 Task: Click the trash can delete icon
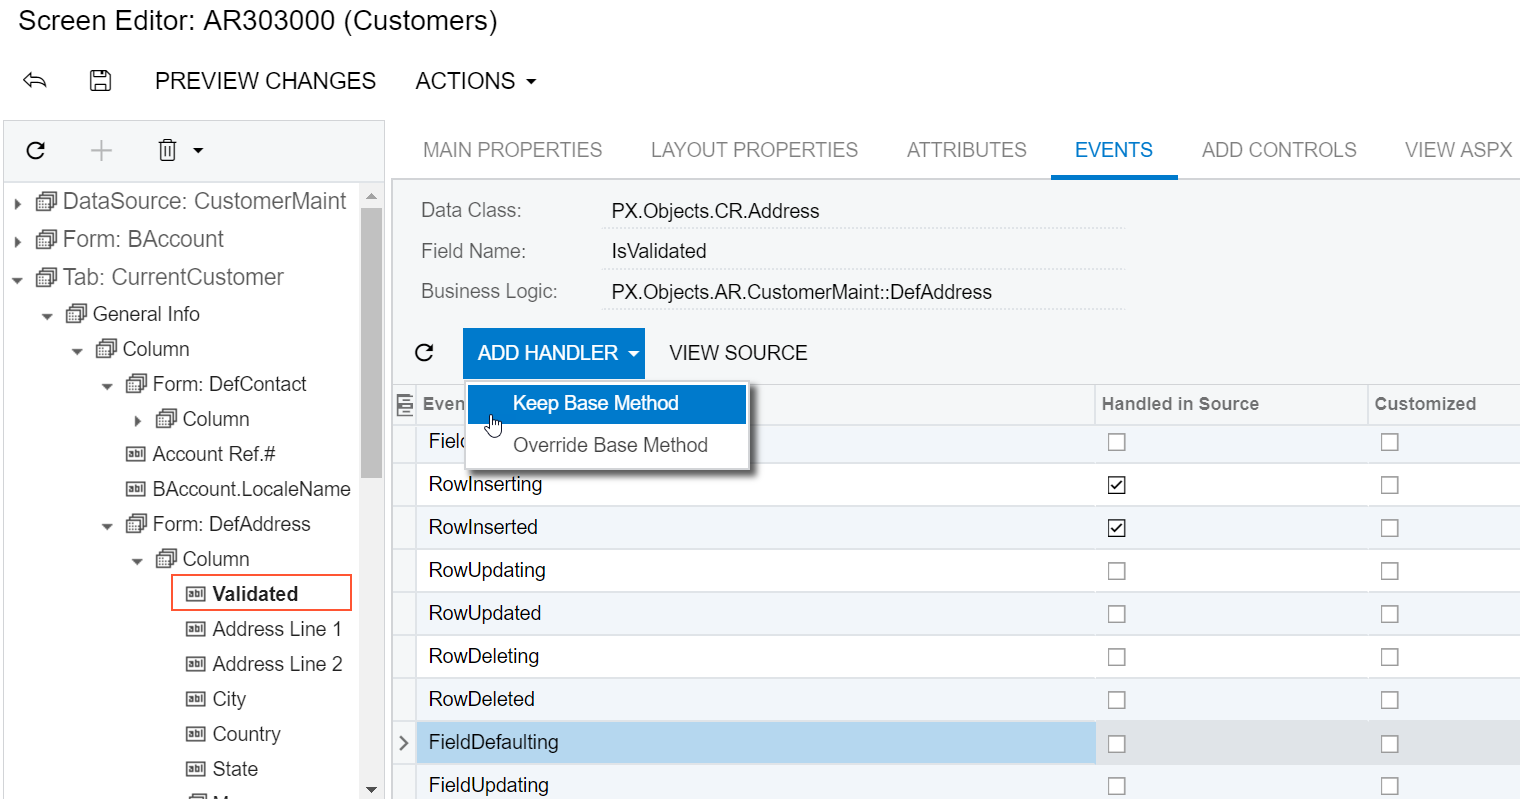coord(167,150)
